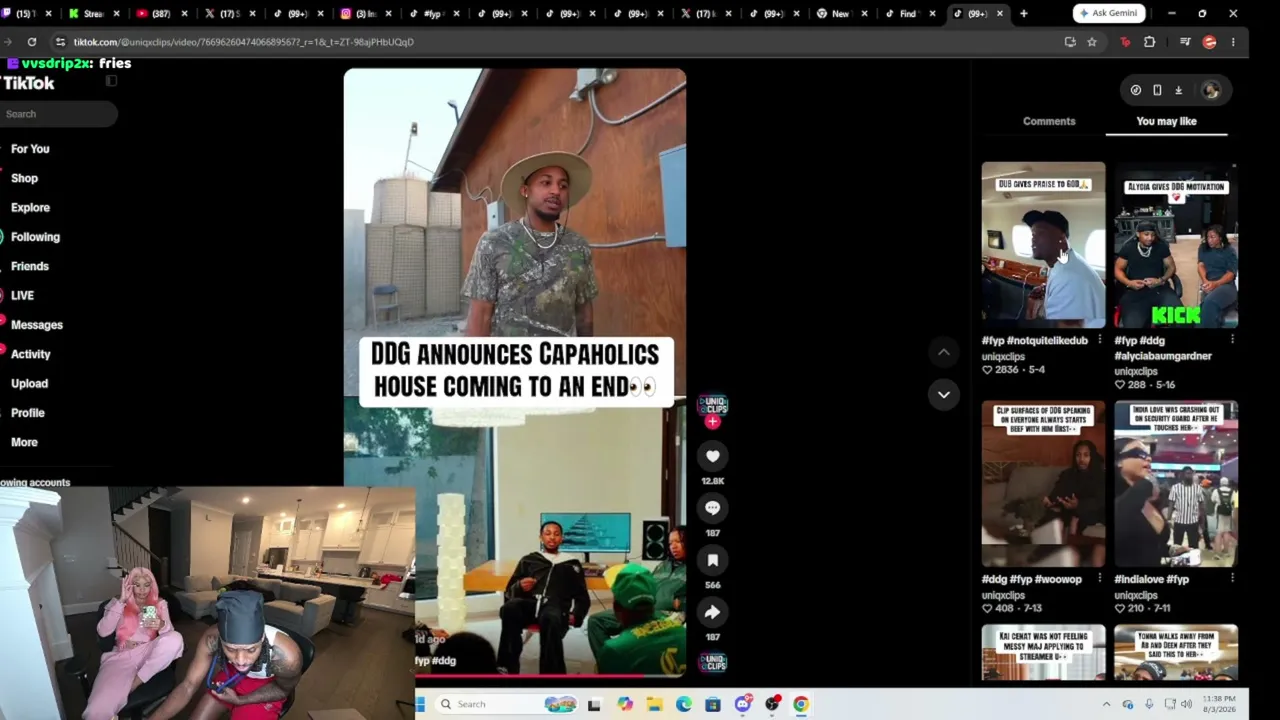
Task: Follow the creator with the red plus button
Action: 712,422
